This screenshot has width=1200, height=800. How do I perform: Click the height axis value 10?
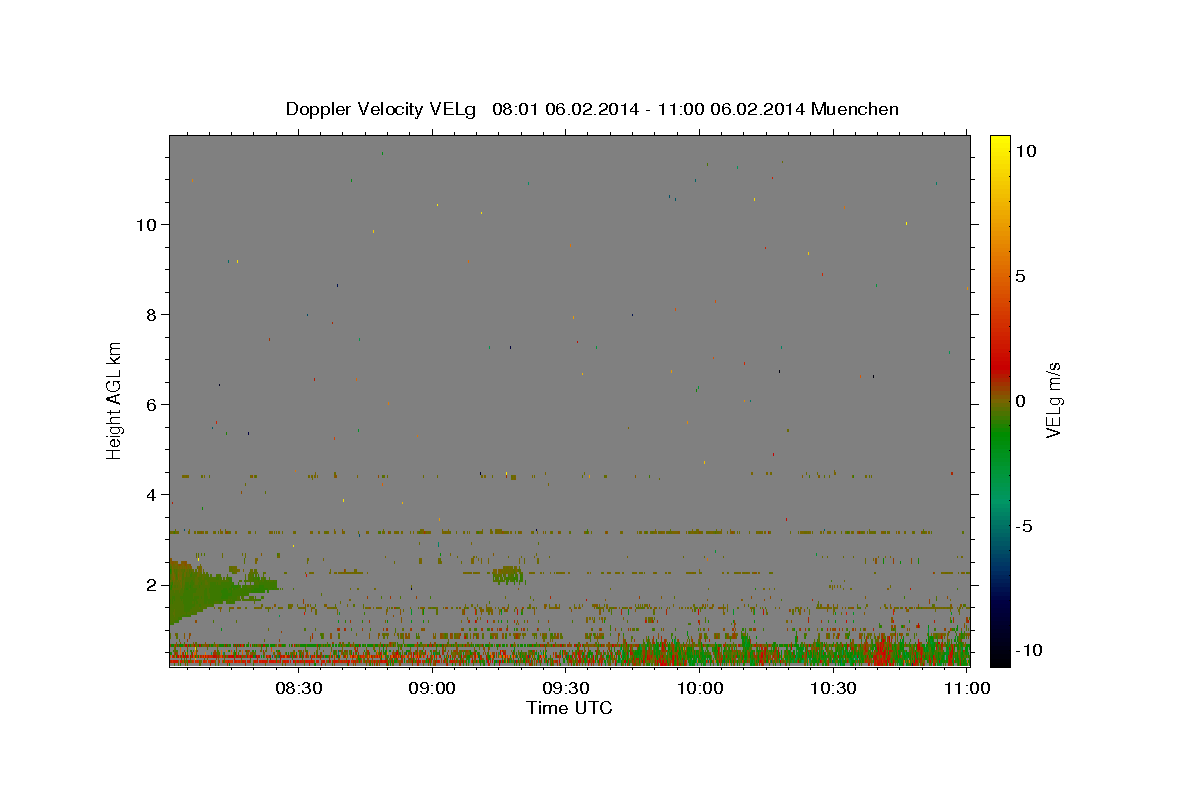click(x=146, y=224)
